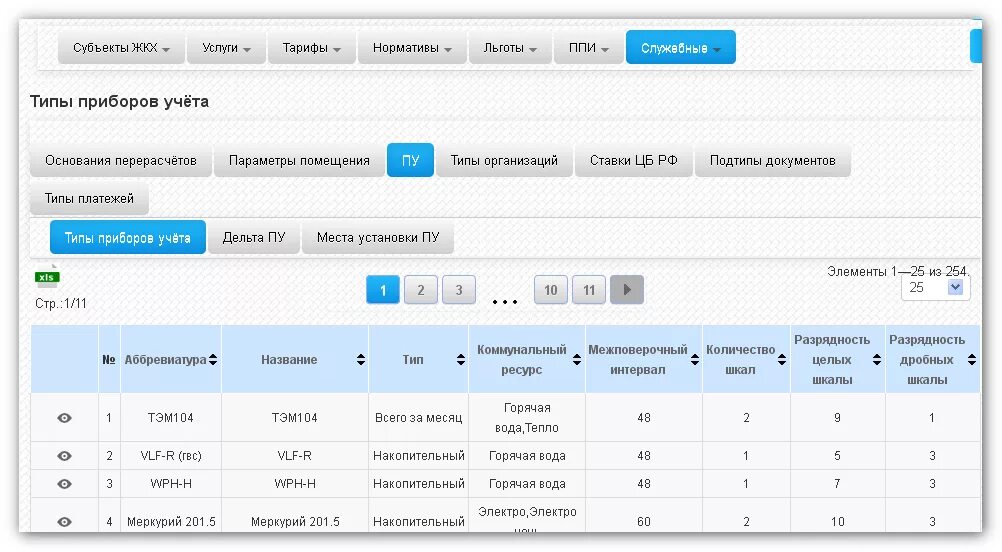Switch to Типы организаций tab
The width and height of the screenshot is (1002, 552).
point(504,160)
